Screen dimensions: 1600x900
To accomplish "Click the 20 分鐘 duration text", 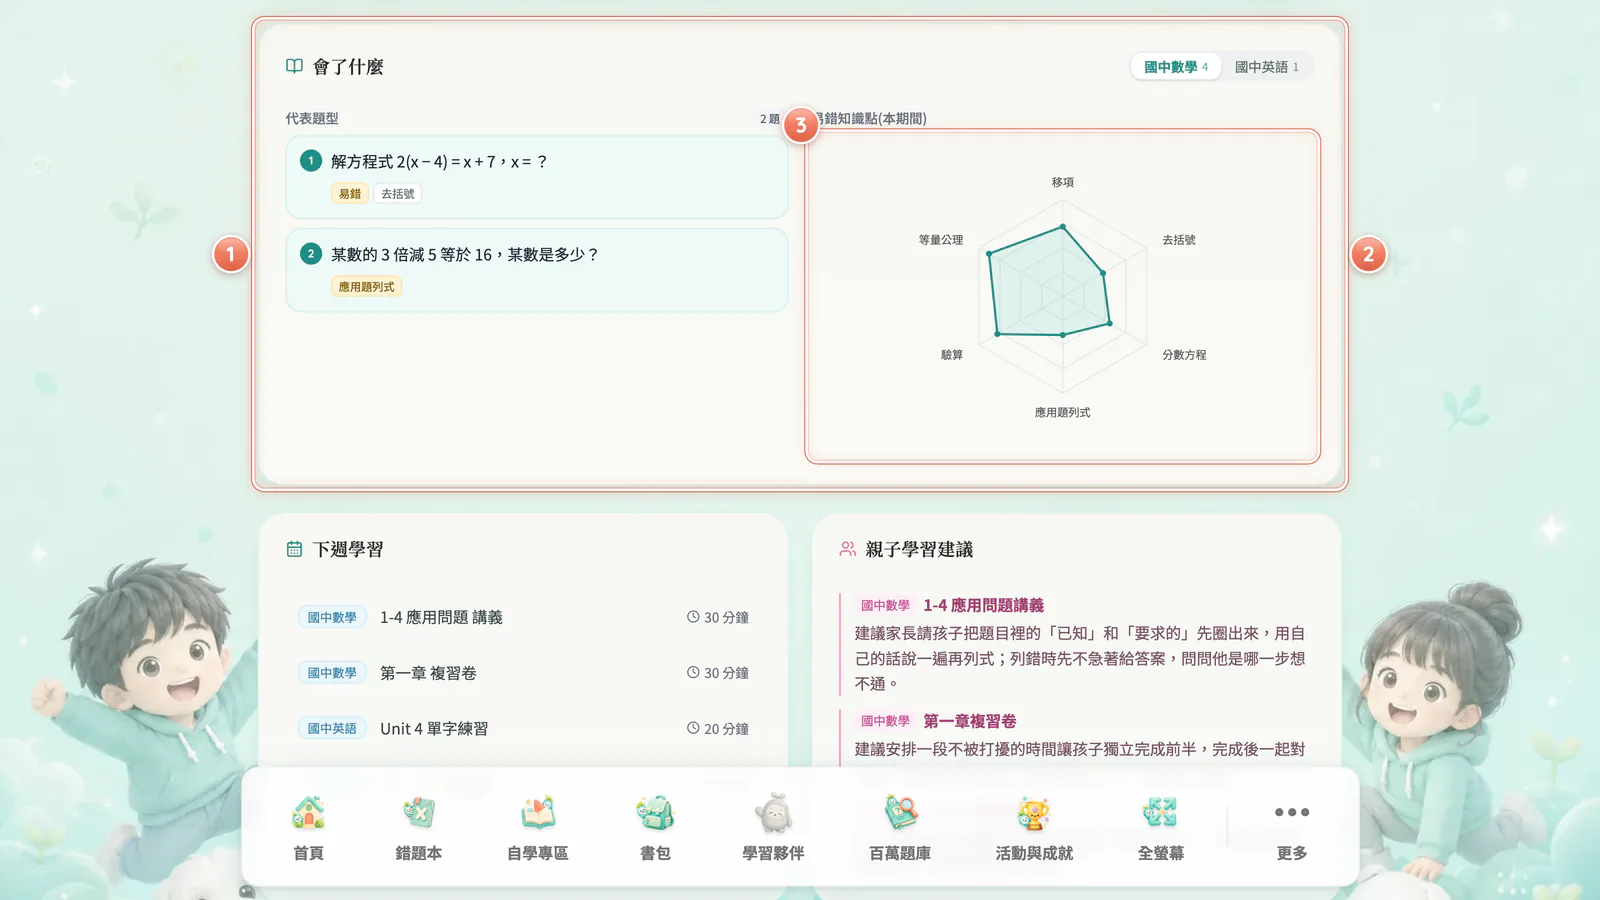I will [726, 729].
